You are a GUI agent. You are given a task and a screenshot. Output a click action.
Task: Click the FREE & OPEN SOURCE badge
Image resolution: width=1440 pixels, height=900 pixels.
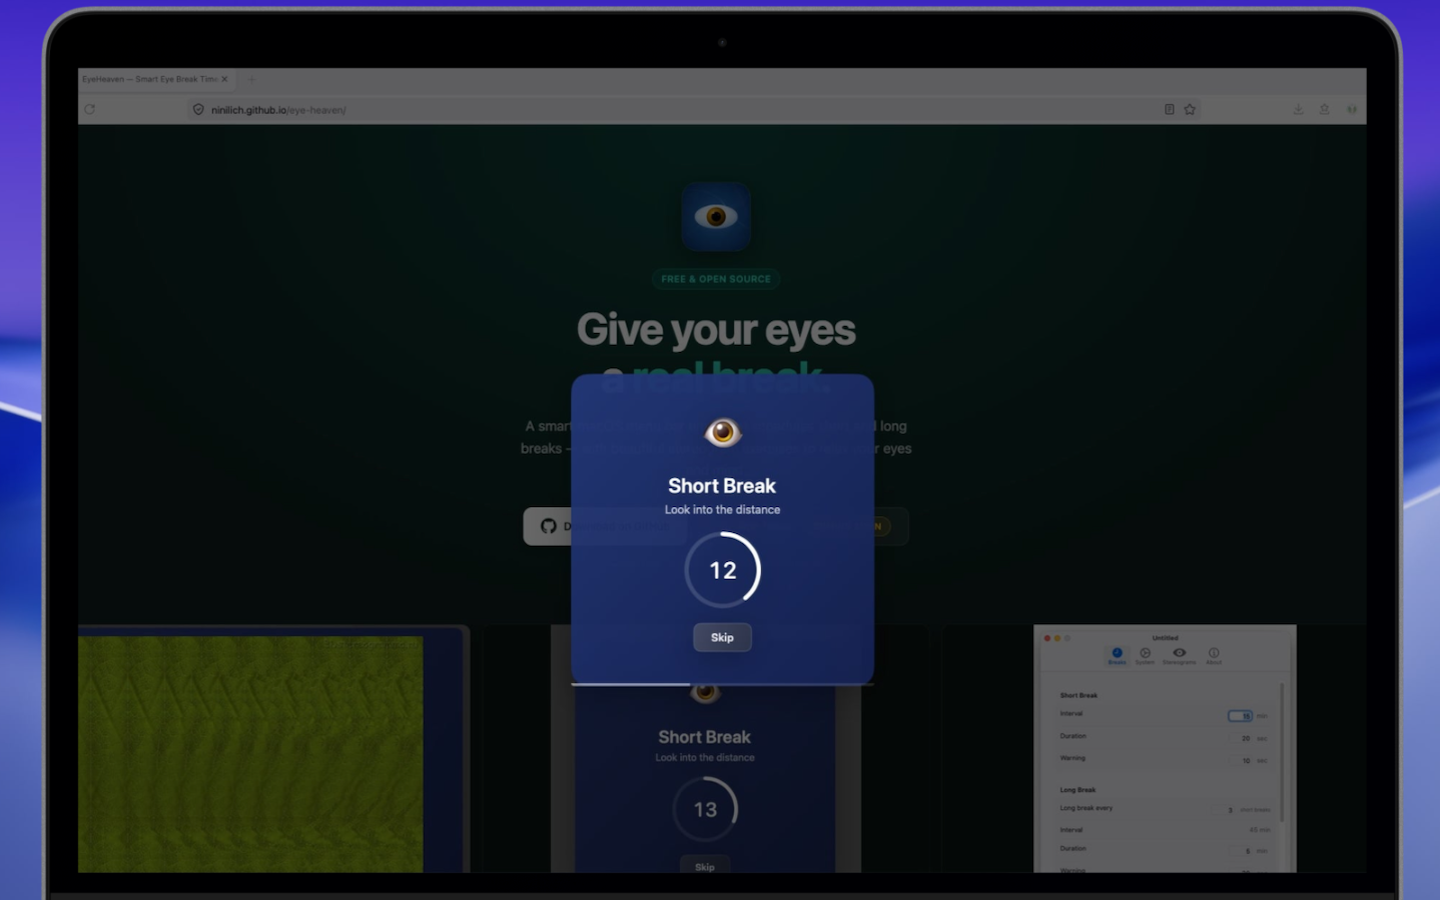pyautogui.click(x=716, y=279)
